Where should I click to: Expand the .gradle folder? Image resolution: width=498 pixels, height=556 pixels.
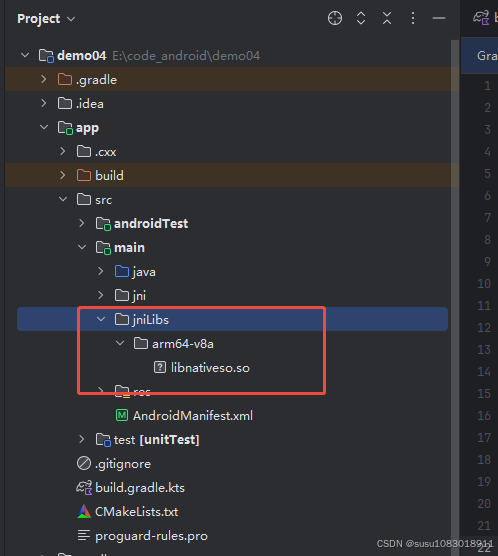click(44, 79)
